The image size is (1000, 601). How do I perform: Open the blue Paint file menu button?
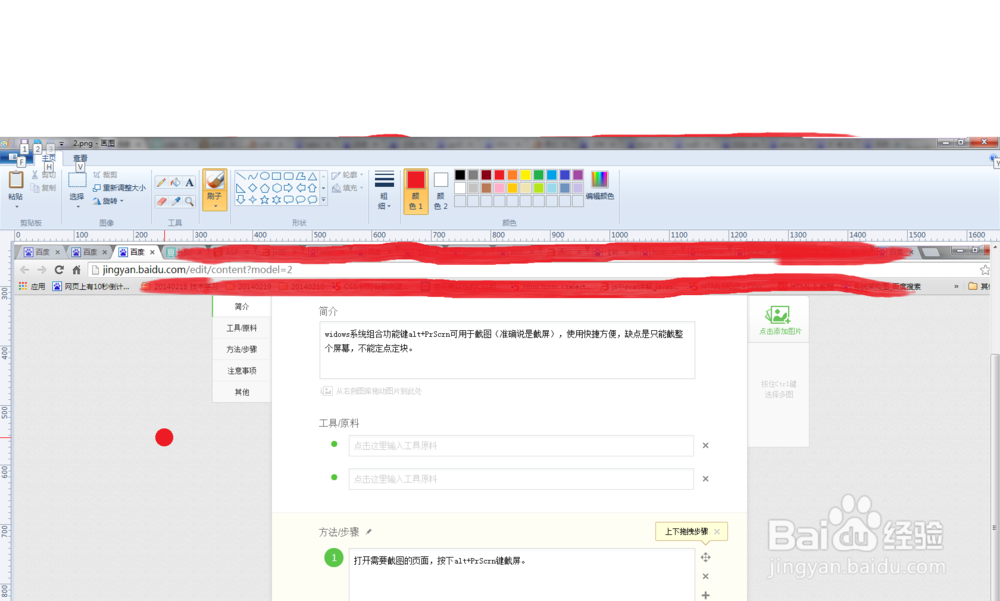click(17, 158)
